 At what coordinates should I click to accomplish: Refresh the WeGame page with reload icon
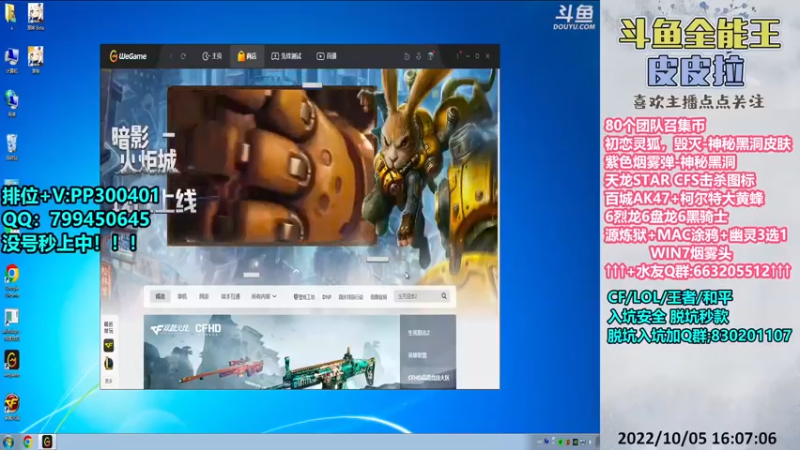[x=183, y=56]
